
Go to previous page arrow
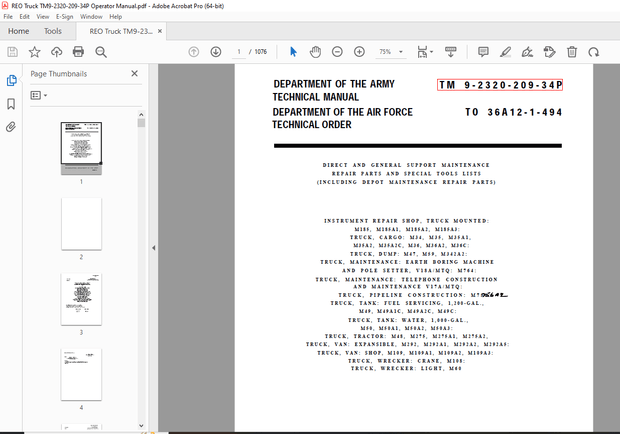[193, 52]
